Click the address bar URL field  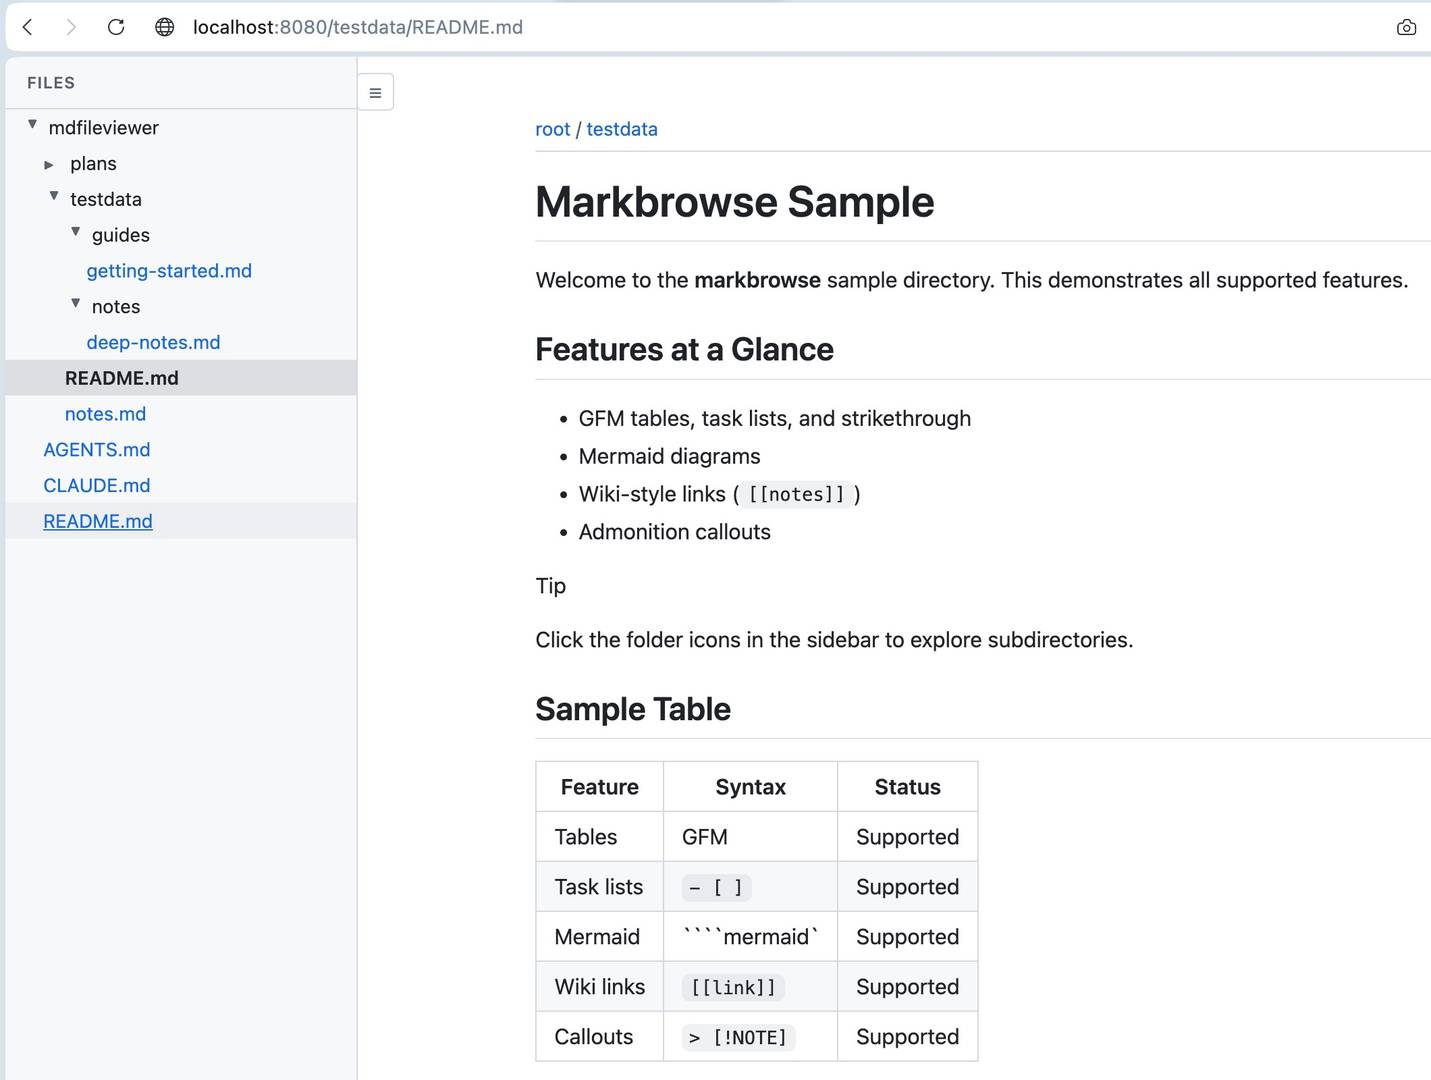(358, 27)
